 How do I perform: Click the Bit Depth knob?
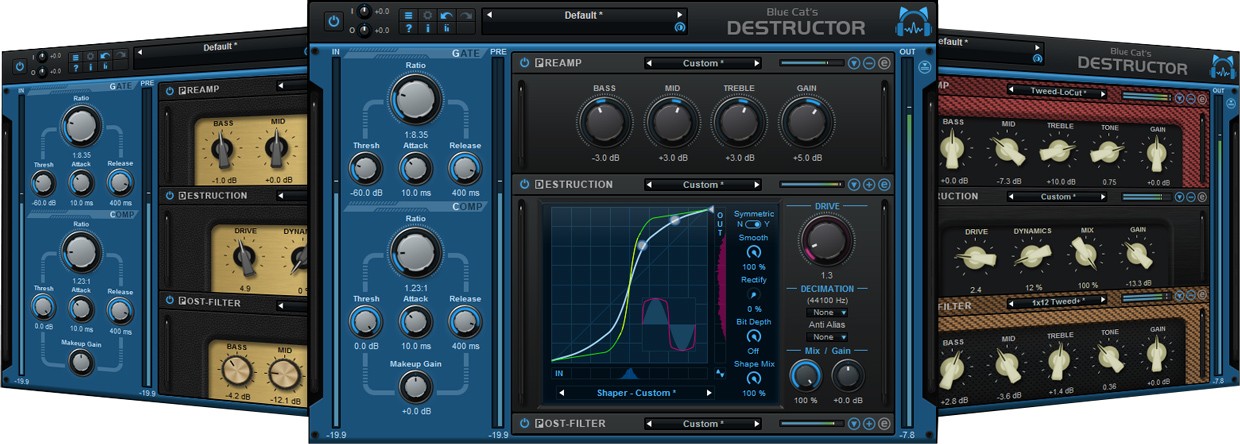(753, 337)
